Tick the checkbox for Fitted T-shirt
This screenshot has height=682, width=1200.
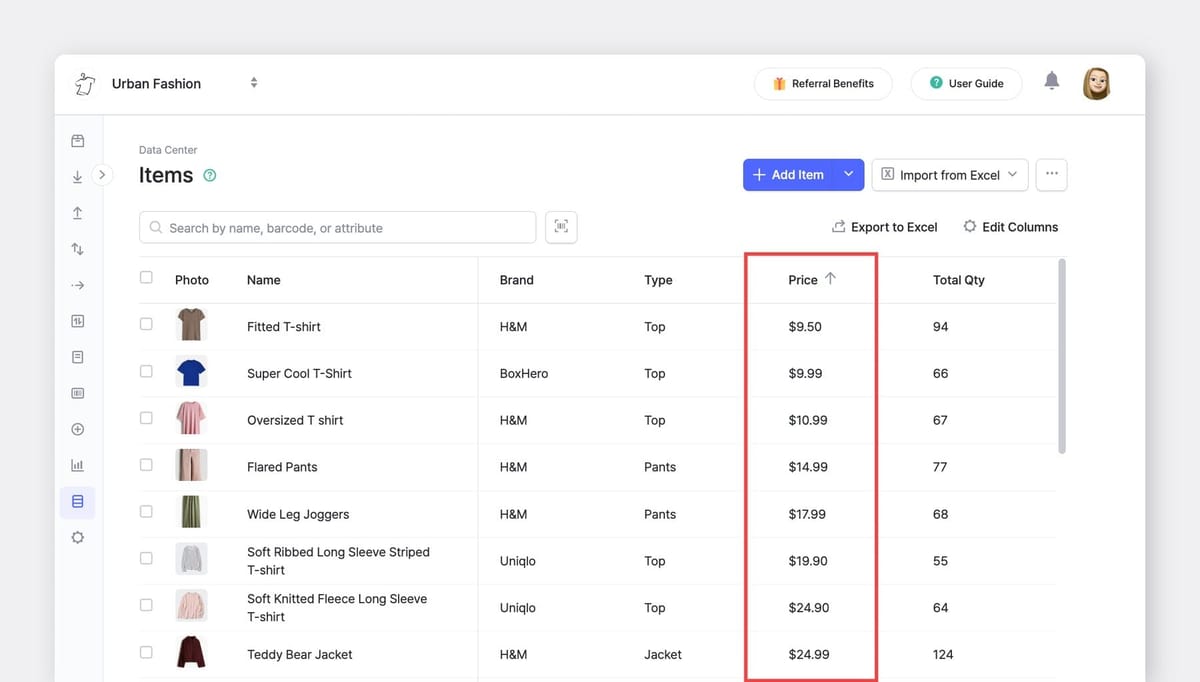pos(146,324)
